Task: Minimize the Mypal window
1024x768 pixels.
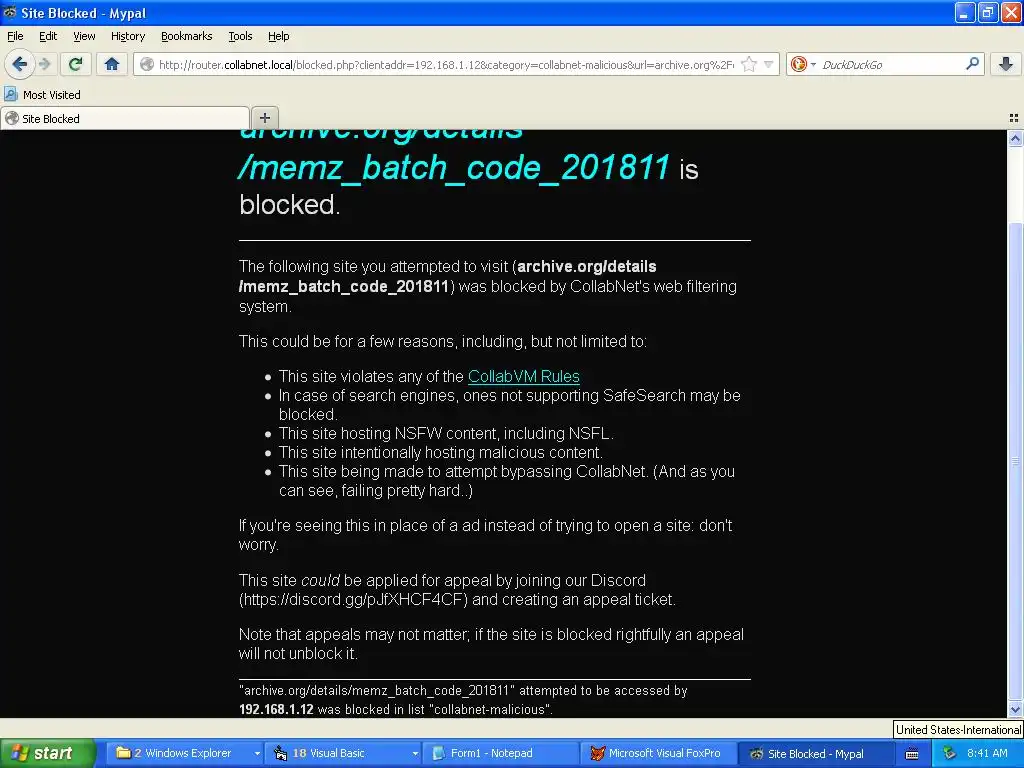Action: tap(965, 12)
